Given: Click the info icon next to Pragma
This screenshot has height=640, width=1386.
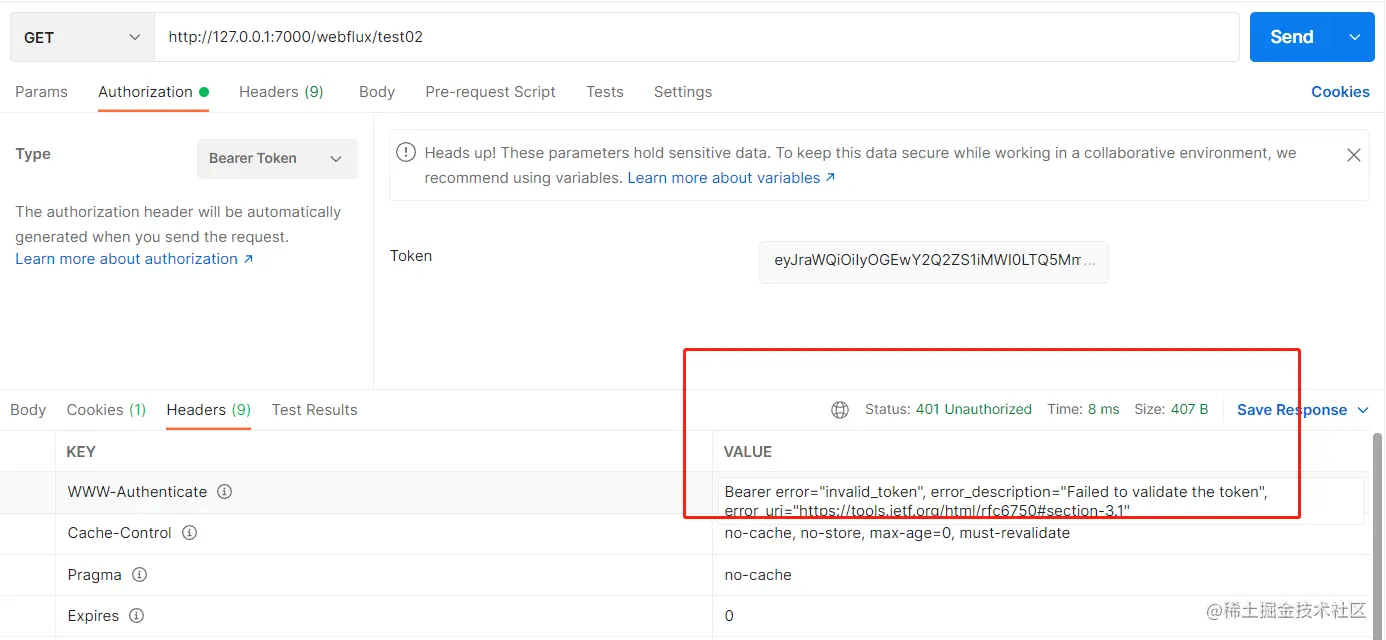Looking at the screenshot, I should pos(138,574).
